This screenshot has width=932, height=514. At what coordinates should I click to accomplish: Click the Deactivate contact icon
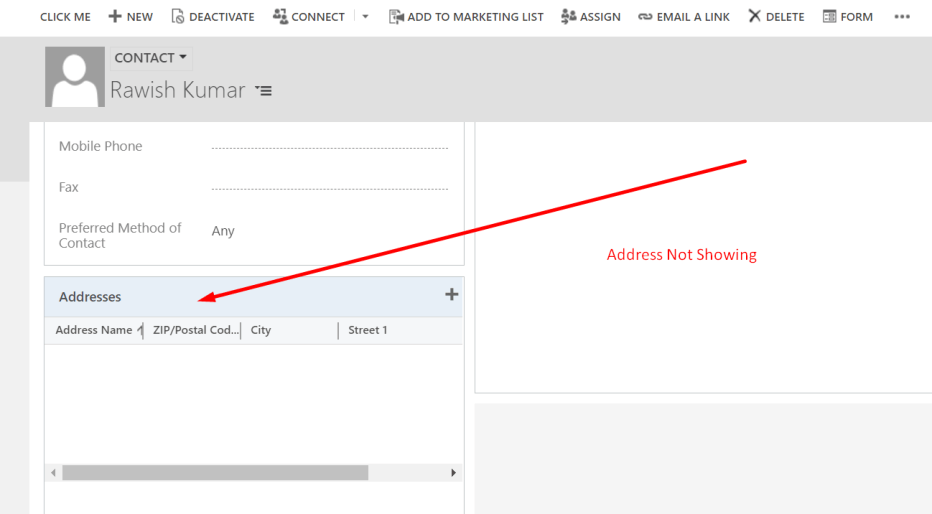(x=178, y=17)
